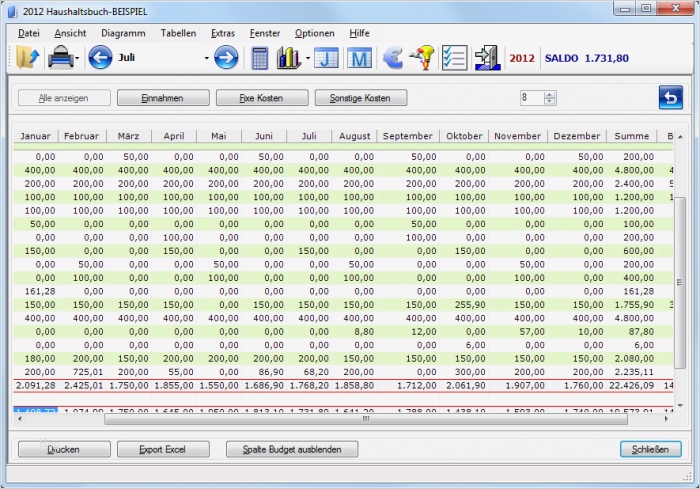Click the open folder icon in toolbar

pos(27,58)
